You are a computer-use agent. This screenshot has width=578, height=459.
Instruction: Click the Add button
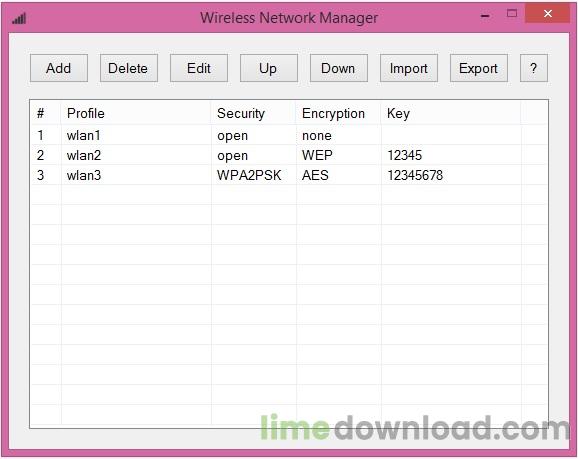(59, 68)
